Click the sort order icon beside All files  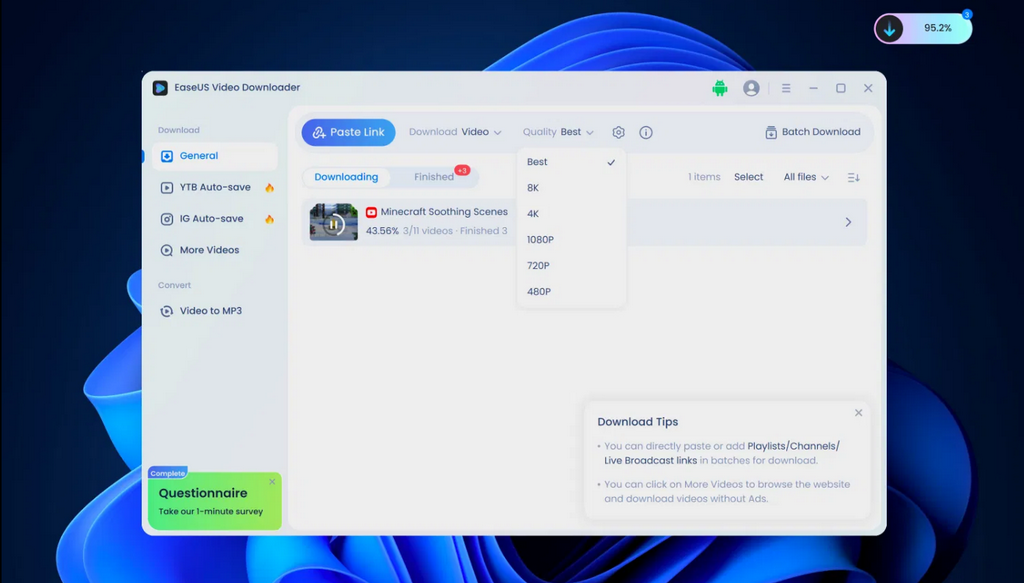(x=853, y=177)
